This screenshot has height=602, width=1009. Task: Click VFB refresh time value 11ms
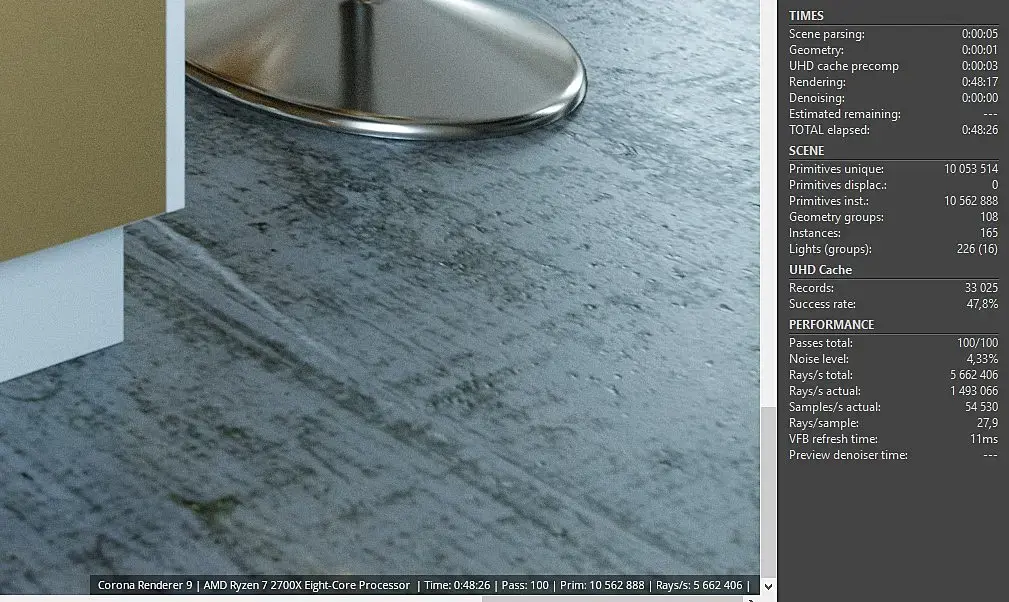(x=984, y=439)
